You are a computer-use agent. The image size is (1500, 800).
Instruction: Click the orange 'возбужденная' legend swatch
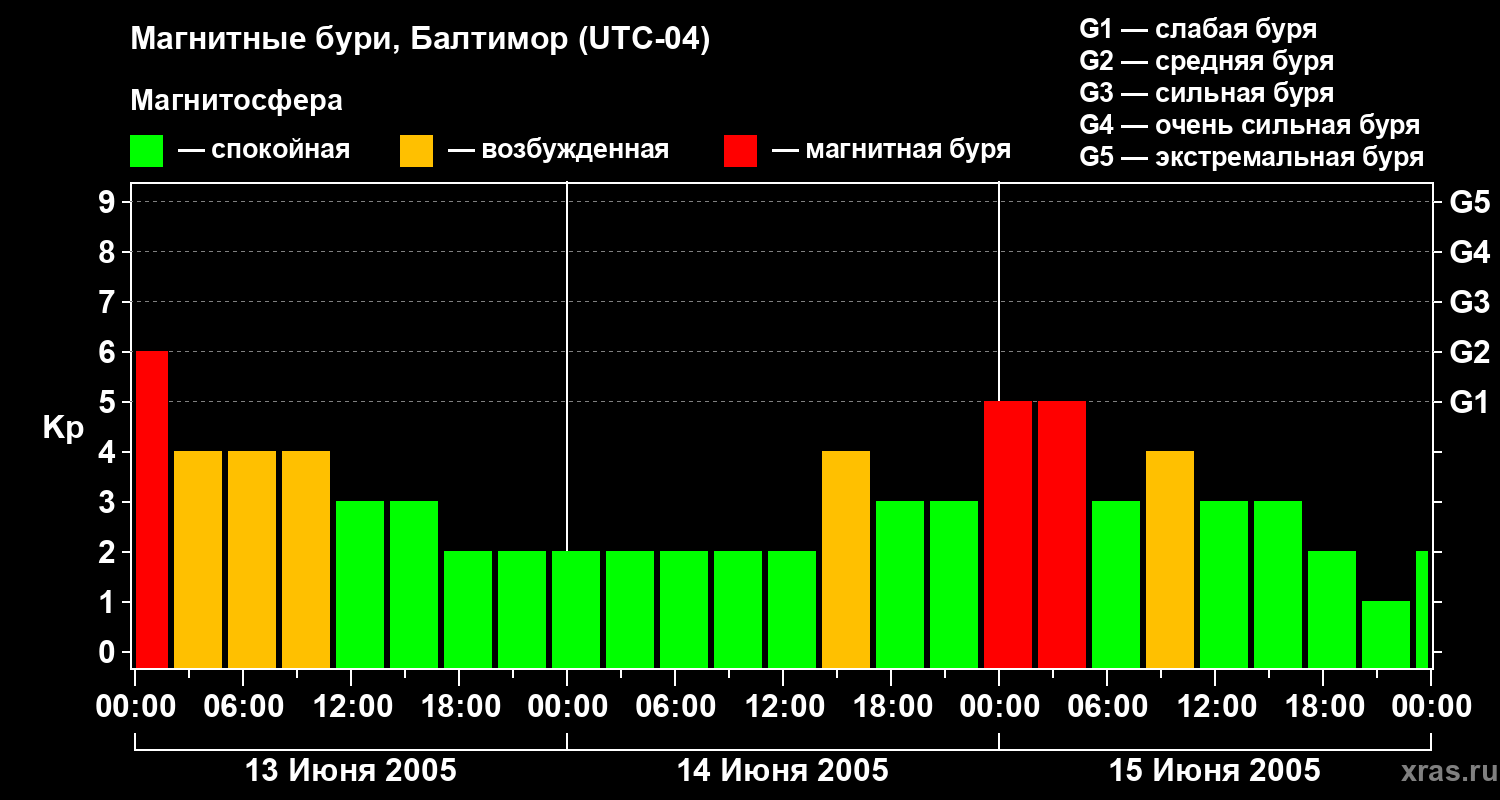(x=416, y=151)
